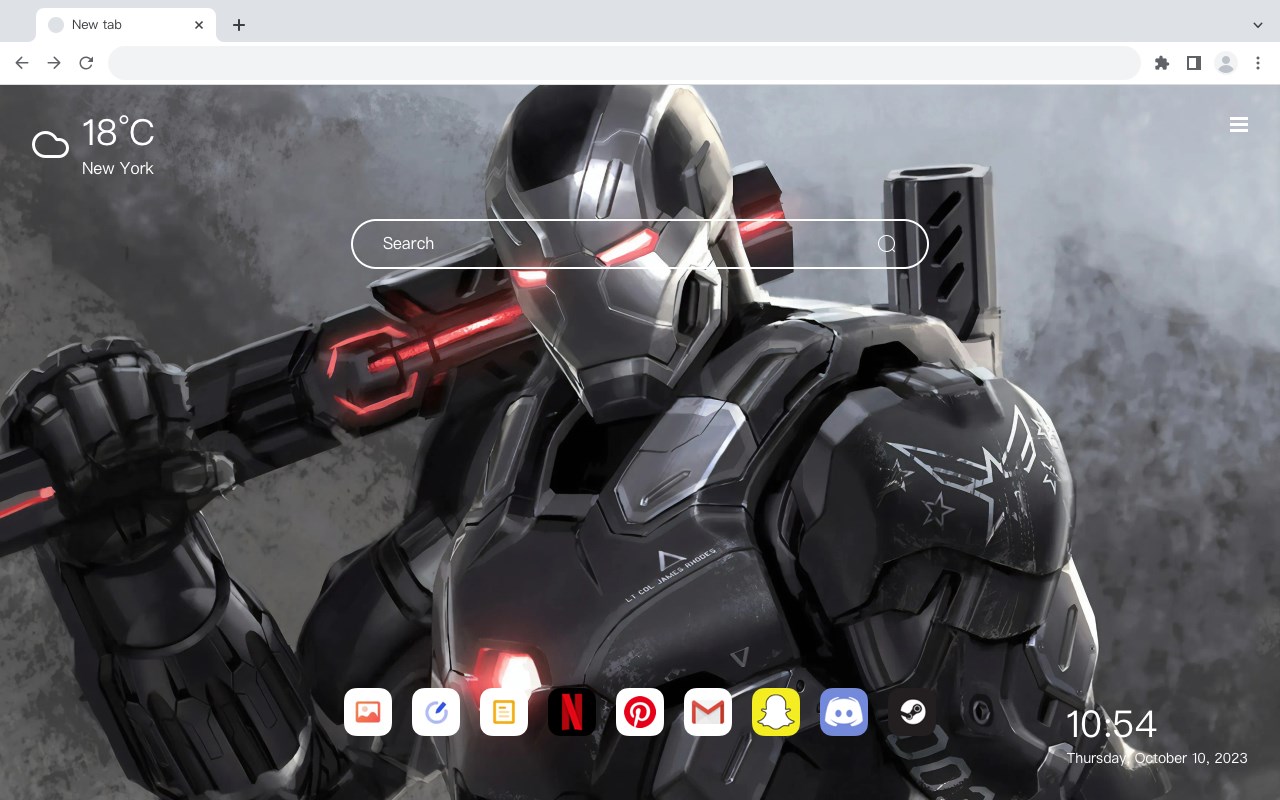
Task: Open the profile avatar menu
Action: [1226, 63]
